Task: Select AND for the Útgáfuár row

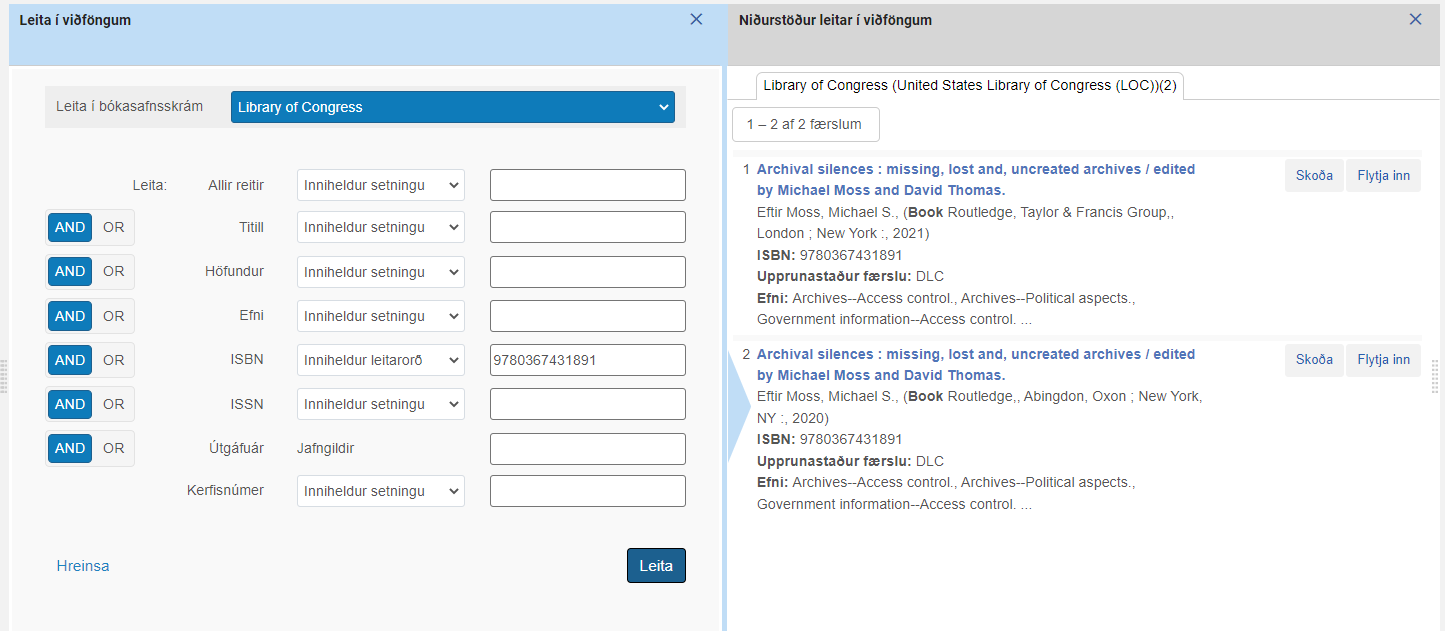Action: pos(70,448)
